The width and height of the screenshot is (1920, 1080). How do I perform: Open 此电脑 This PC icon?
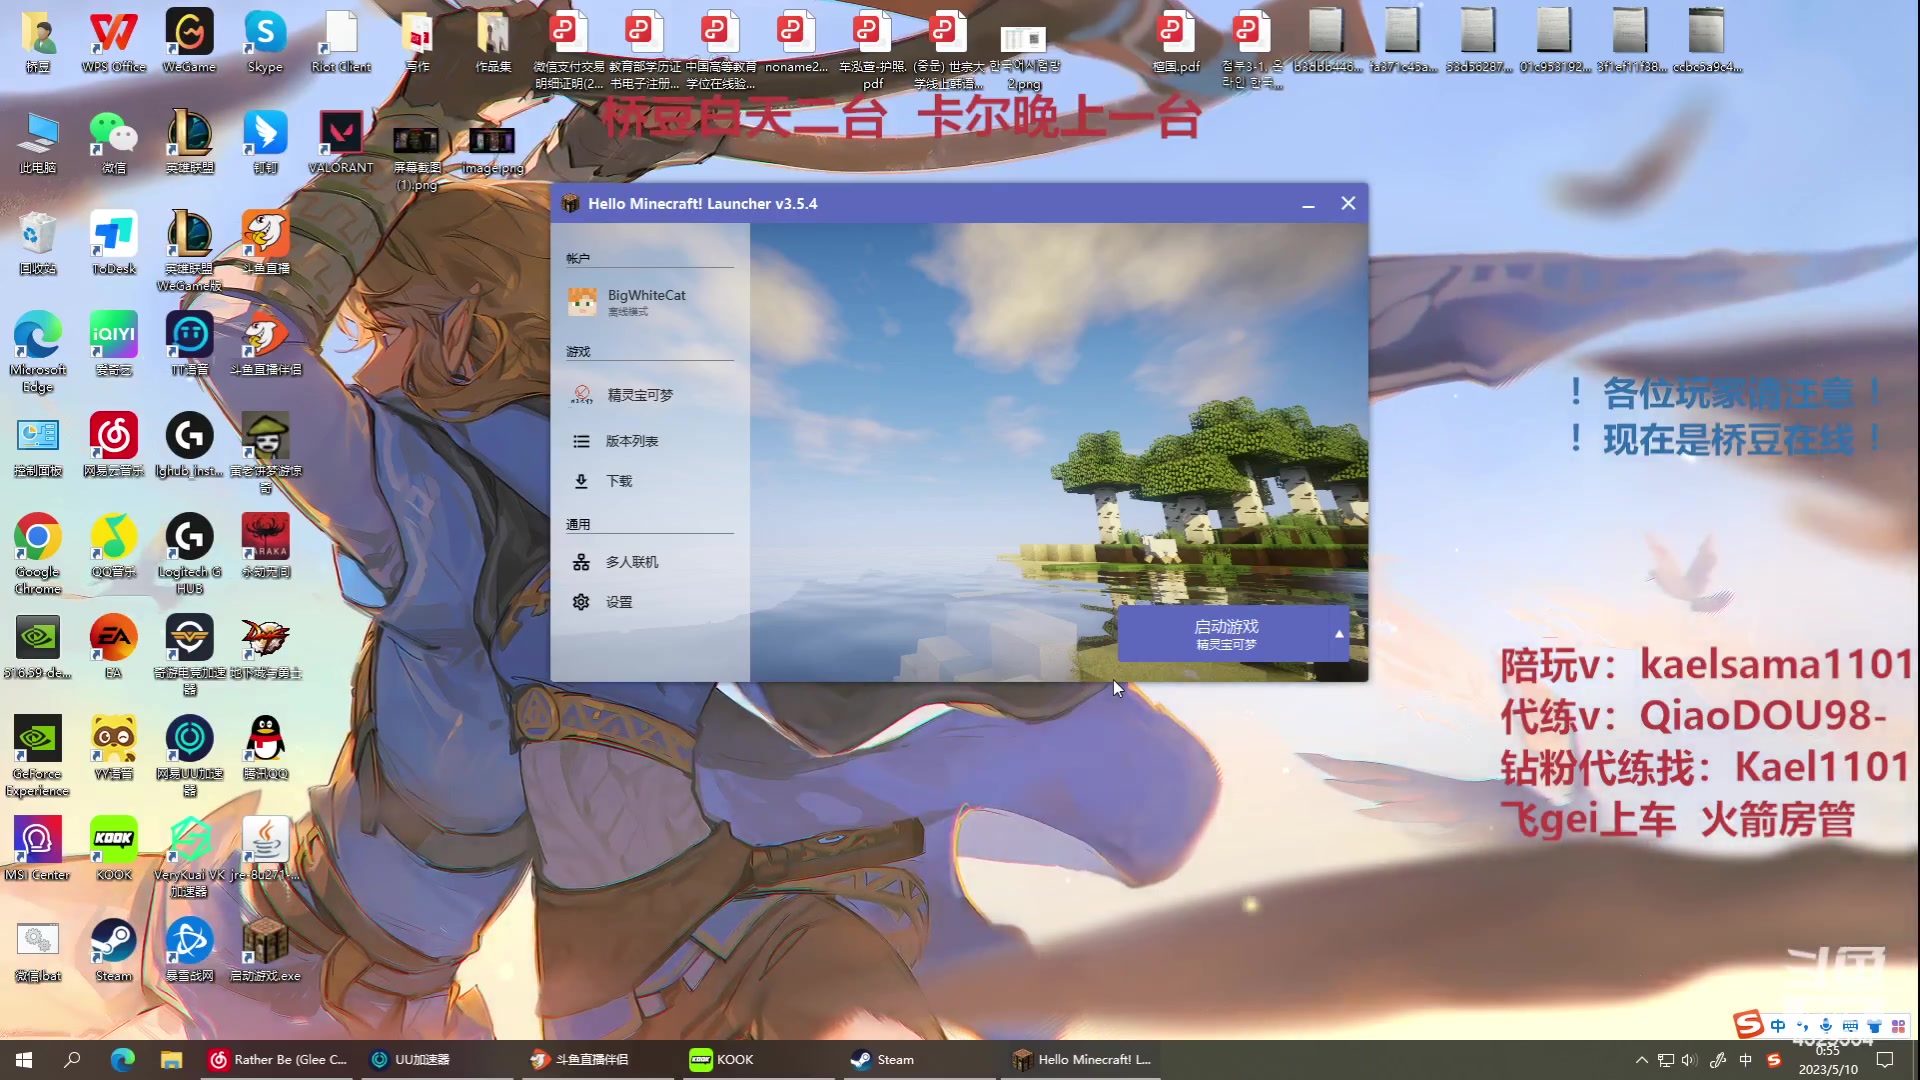tap(38, 142)
